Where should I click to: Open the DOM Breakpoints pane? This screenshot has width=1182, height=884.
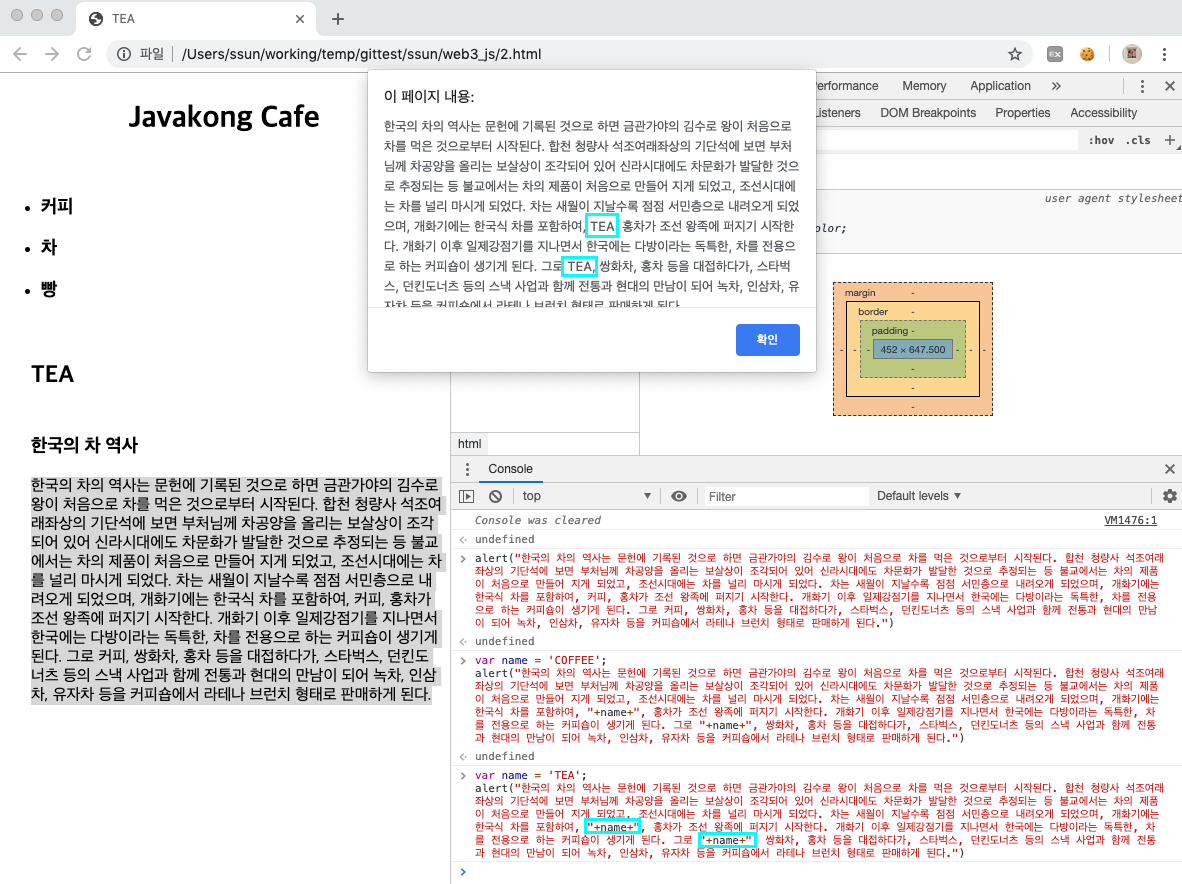tap(927, 113)
